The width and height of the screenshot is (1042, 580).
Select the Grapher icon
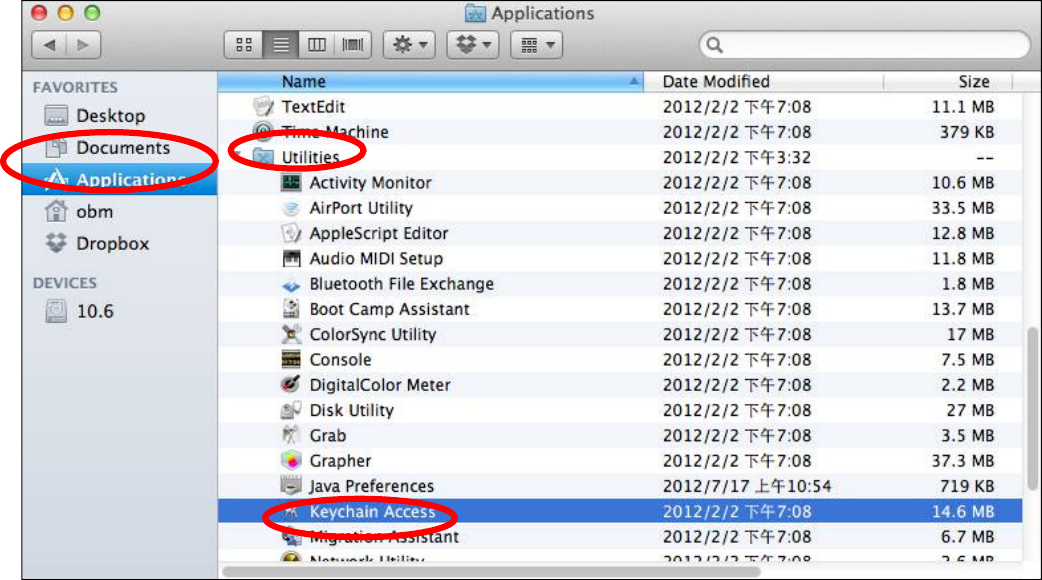[x=291, y=460]
